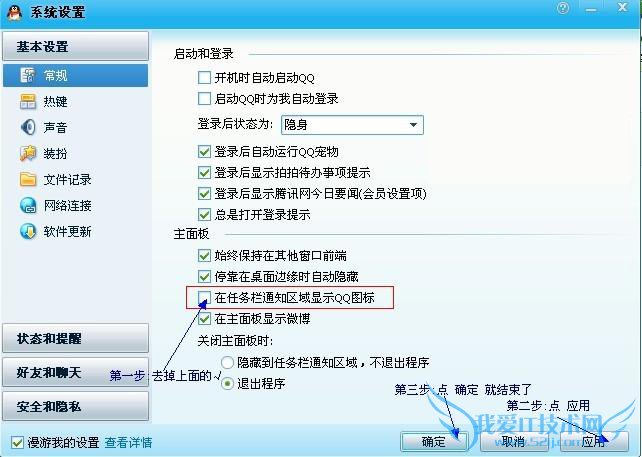This screenshot has height=457, width=642.
Task: Open the 热键 hotkey settings icon
Action: coord(28,101)
